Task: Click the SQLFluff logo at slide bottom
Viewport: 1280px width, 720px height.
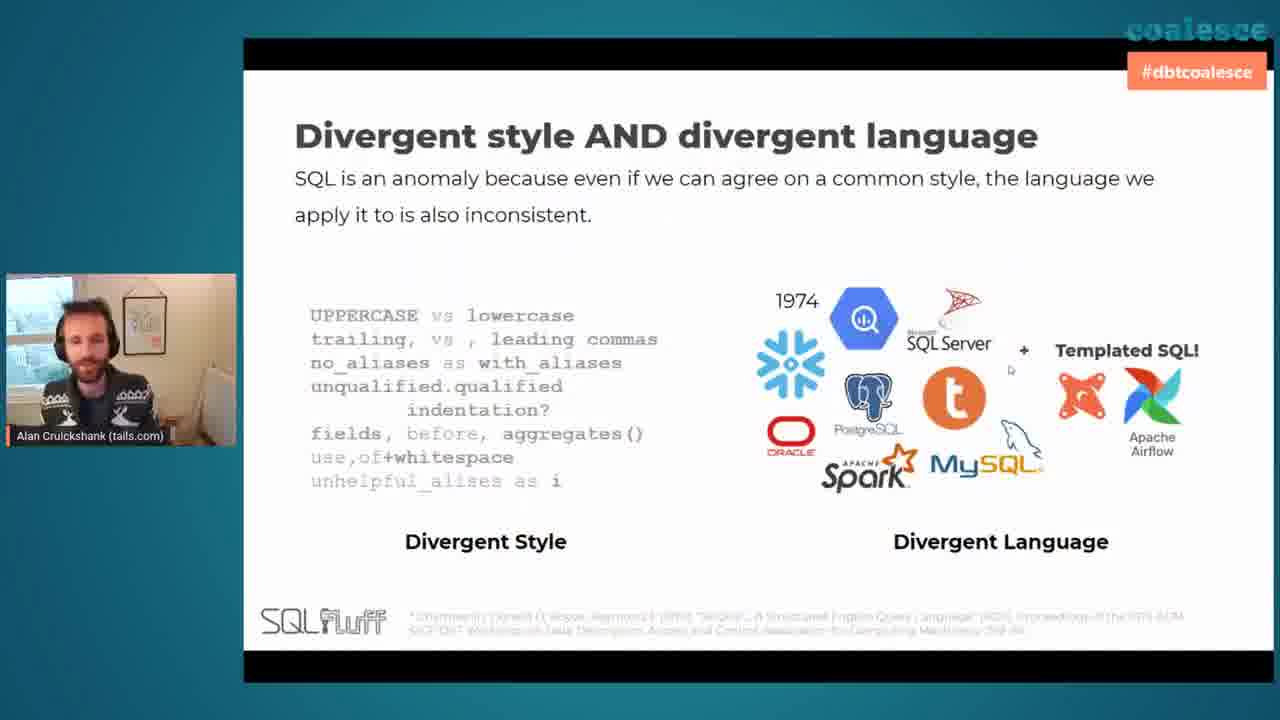Action: click(324, 620)
